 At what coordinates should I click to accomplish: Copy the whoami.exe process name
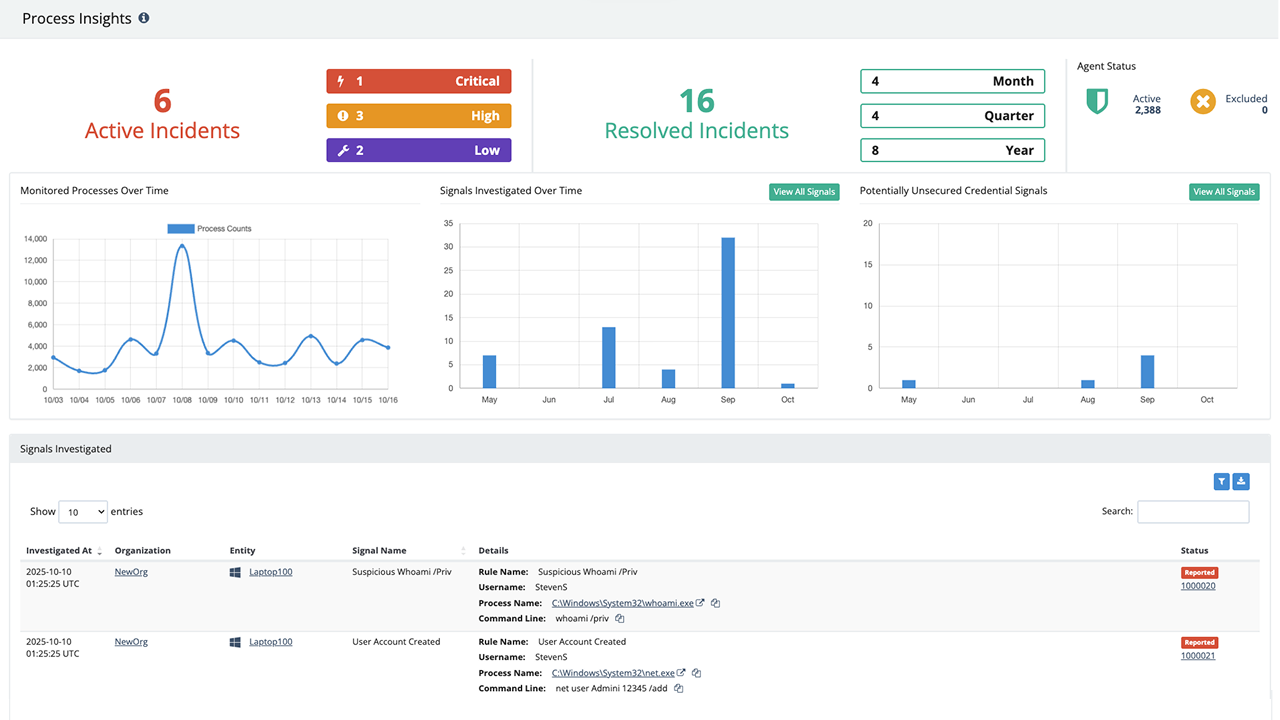[x=716, y=603]
